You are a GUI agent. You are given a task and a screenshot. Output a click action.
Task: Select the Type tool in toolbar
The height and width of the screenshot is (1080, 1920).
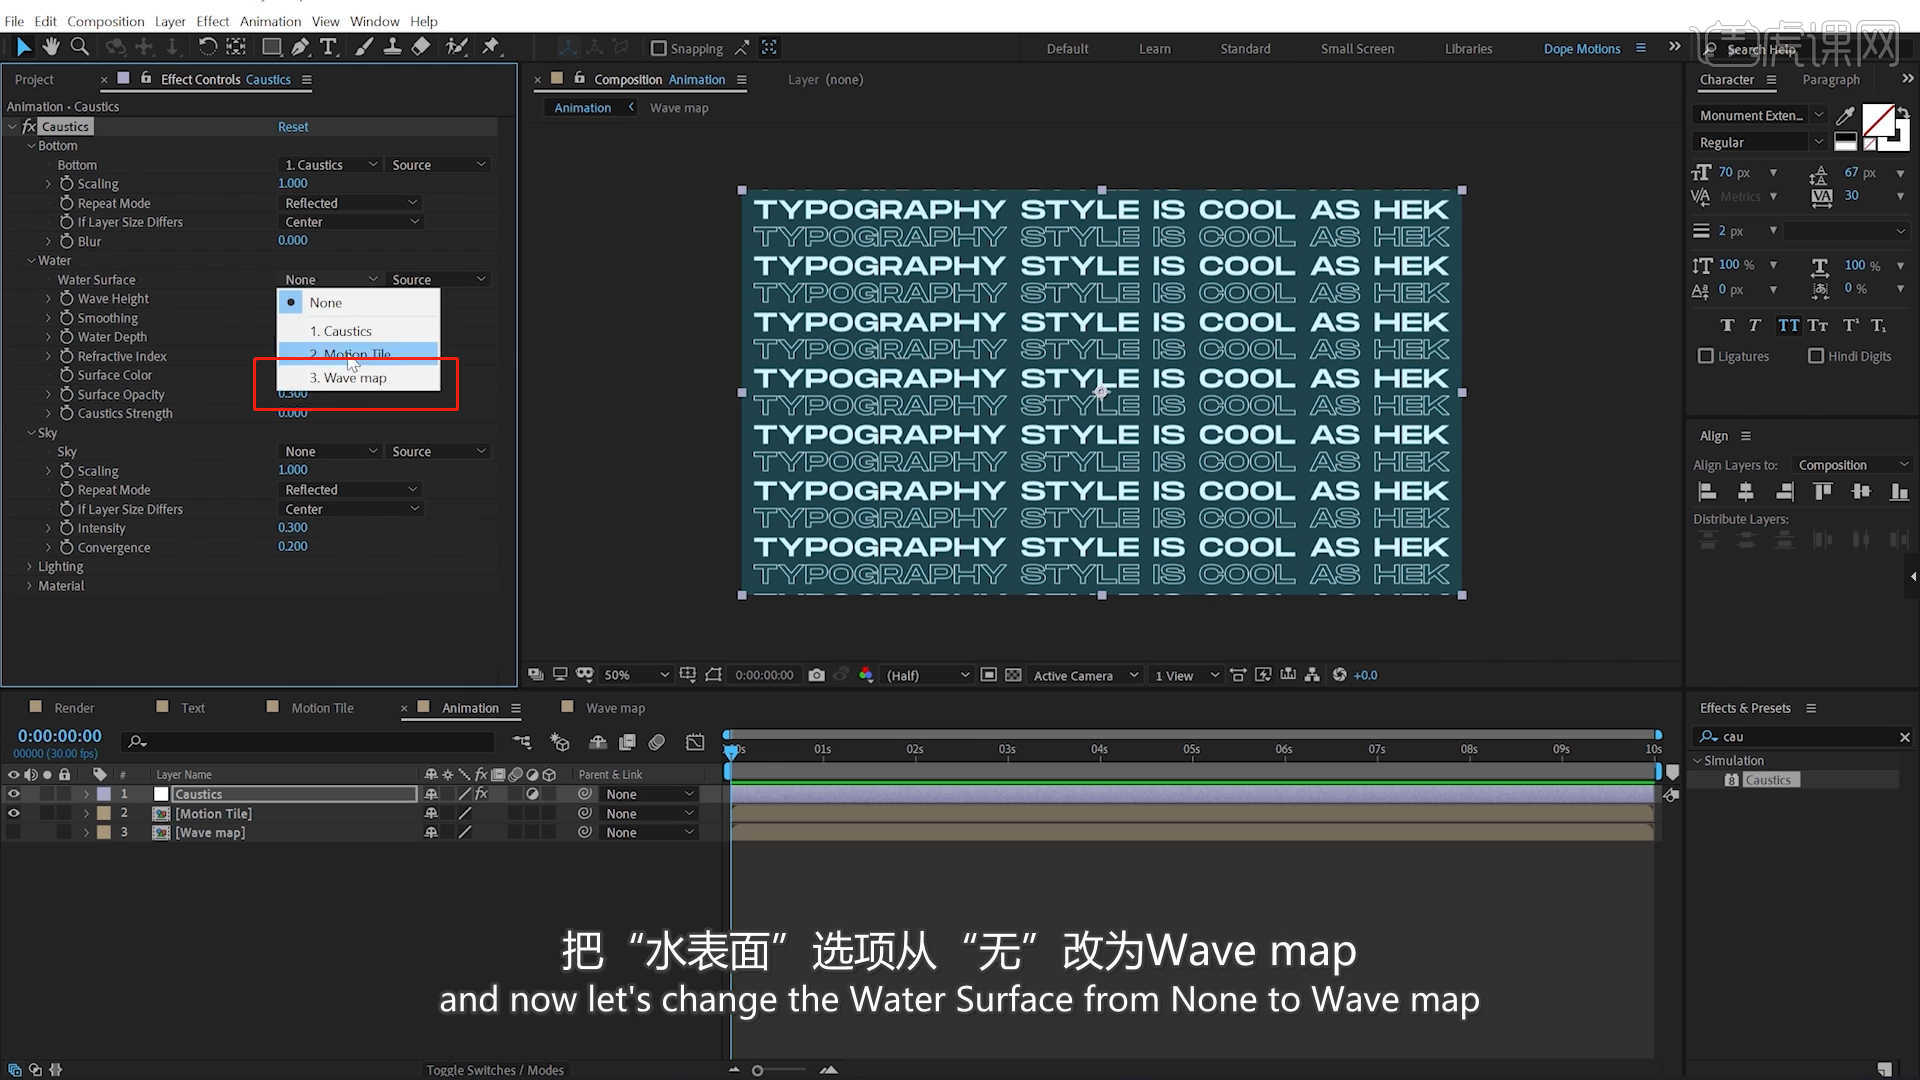[330, 46]
